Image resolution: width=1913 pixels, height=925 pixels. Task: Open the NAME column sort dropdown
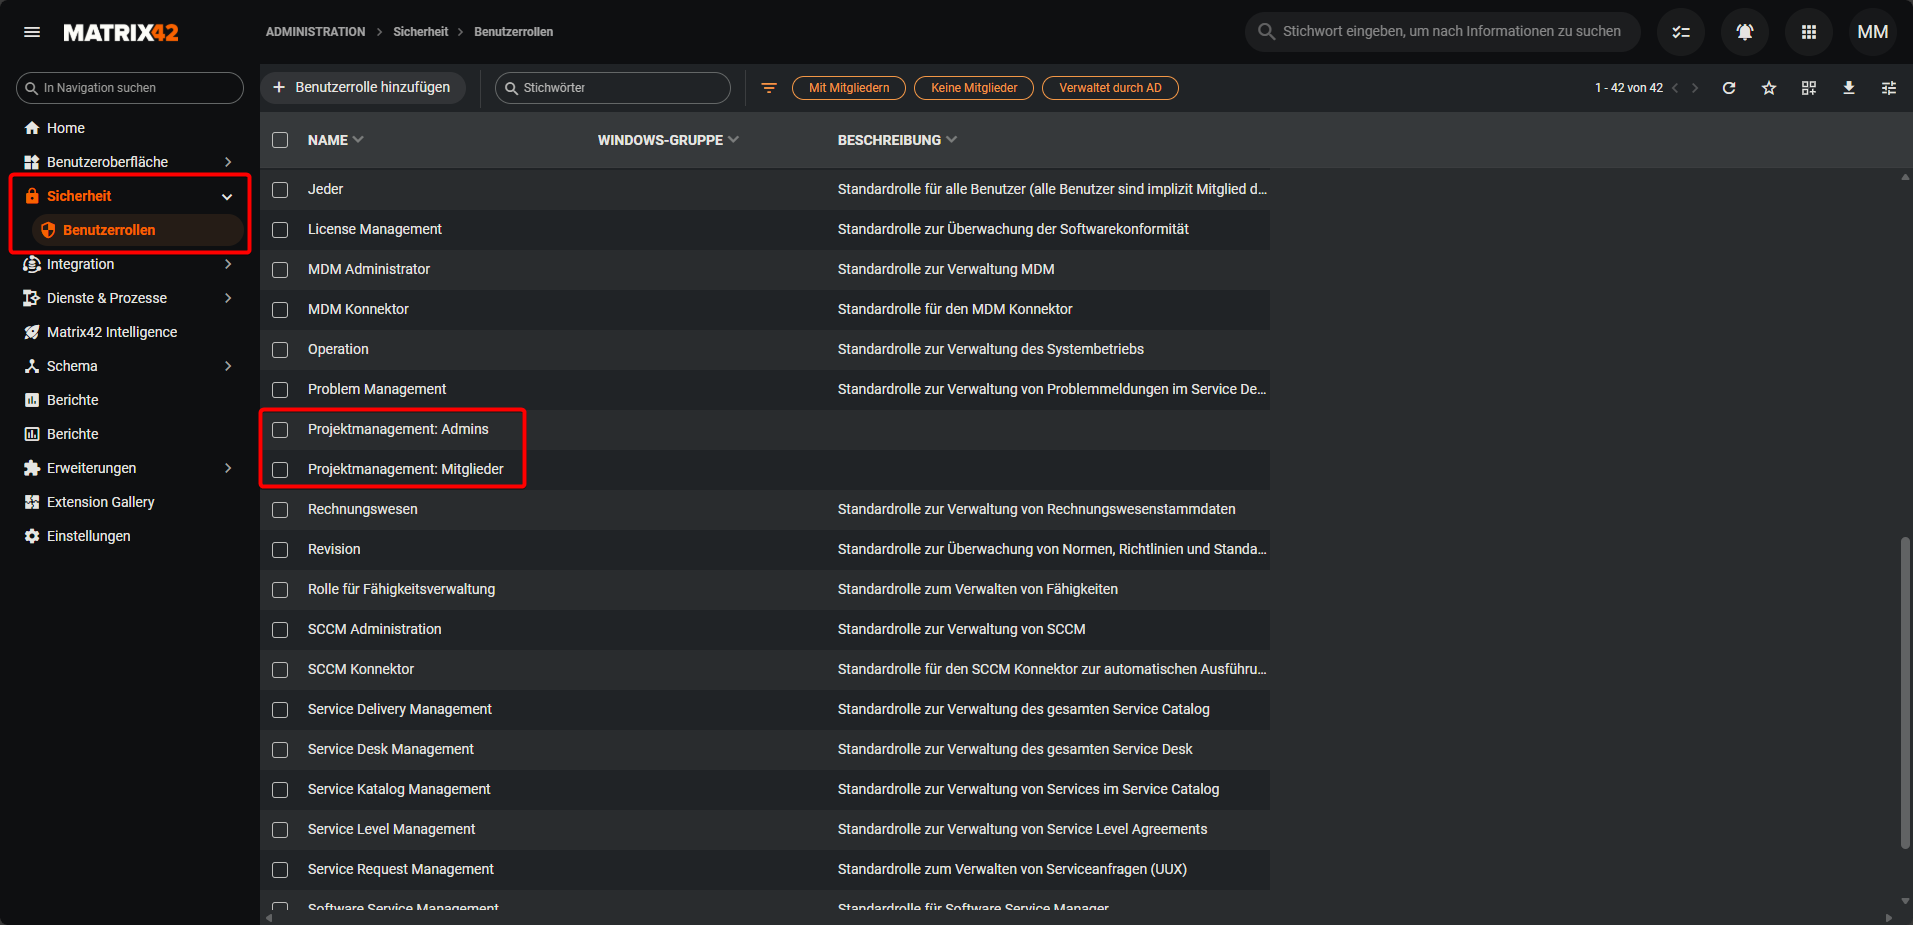pyautogui.click(x=358, y=140)
